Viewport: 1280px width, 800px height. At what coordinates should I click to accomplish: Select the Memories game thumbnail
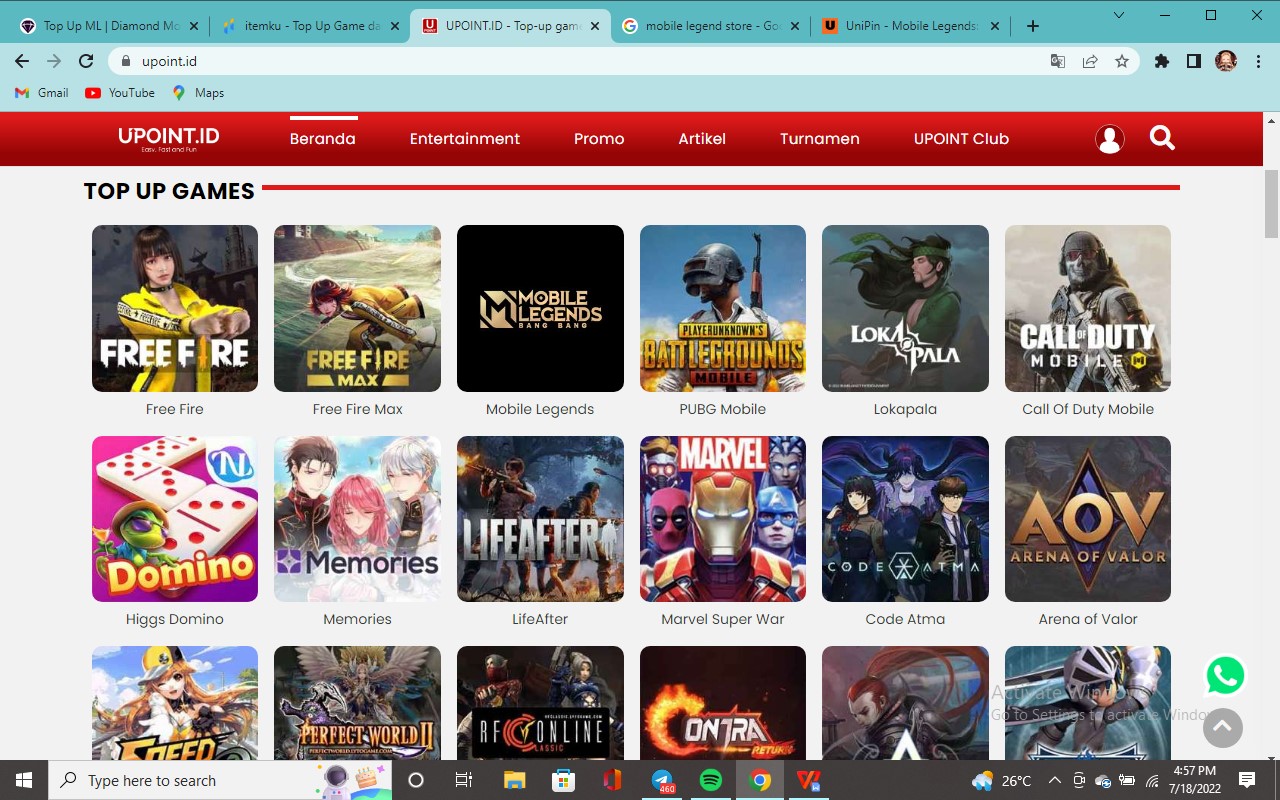357,519
